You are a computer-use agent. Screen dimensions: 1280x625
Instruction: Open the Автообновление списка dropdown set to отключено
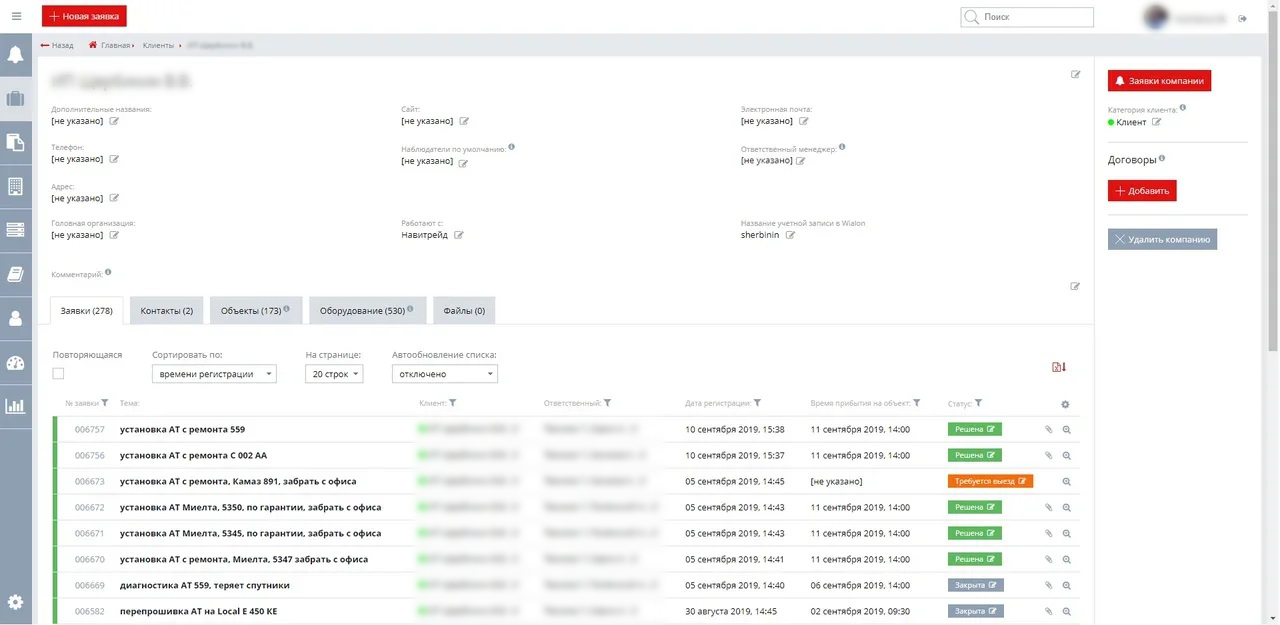point(444,373)
